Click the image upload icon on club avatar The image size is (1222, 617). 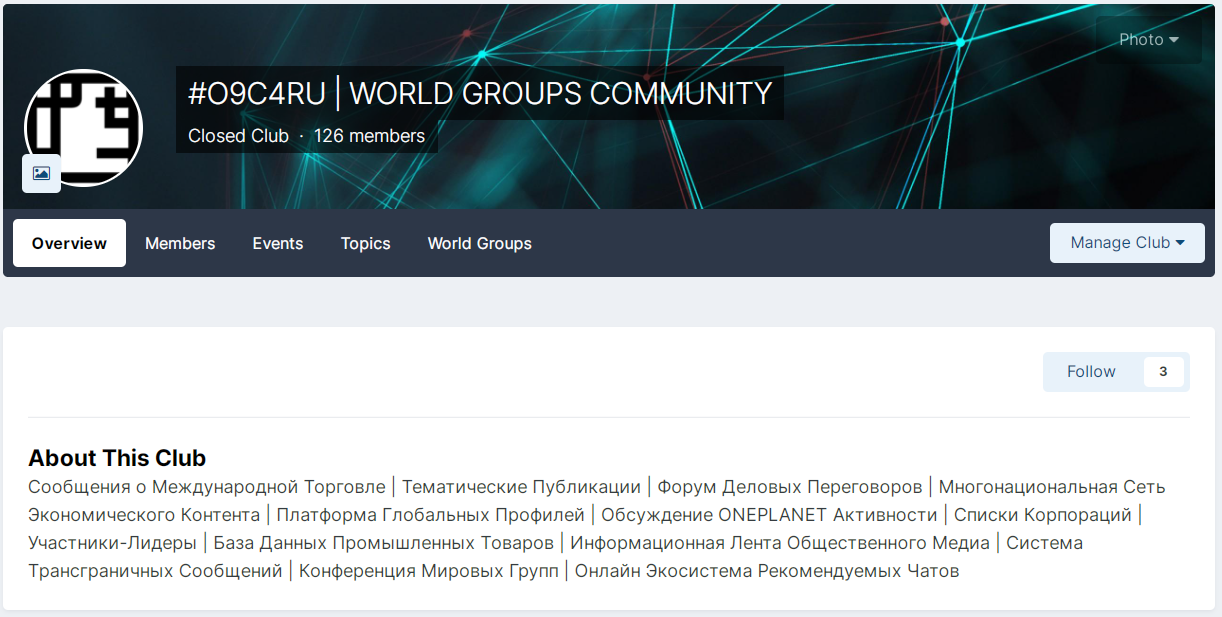tap(41, 173)
